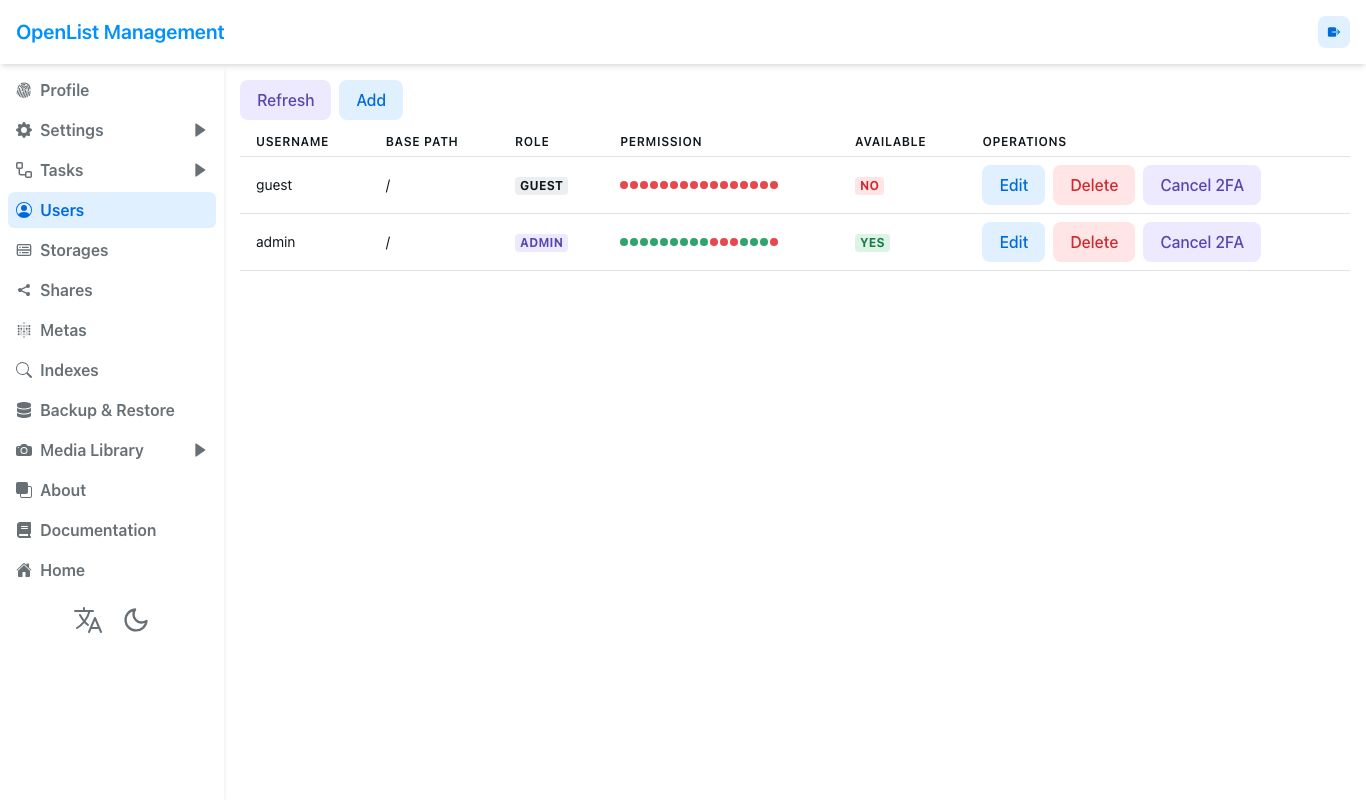Click the Shares share icon
This screenshot has width=1366, height=800.
pos(24,290)
